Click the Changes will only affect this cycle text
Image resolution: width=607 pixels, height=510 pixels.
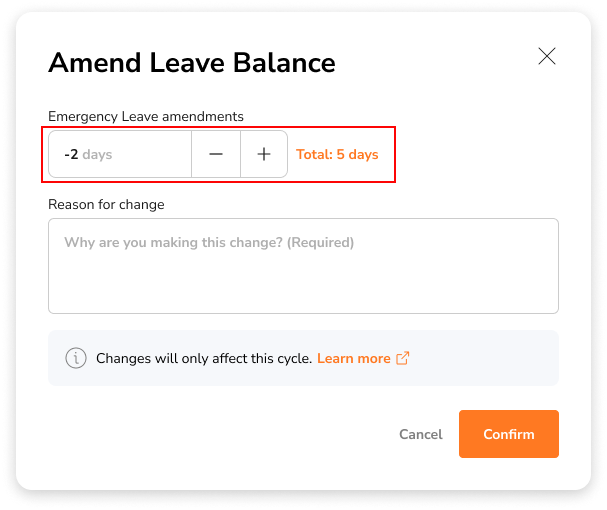pos(204,359)
